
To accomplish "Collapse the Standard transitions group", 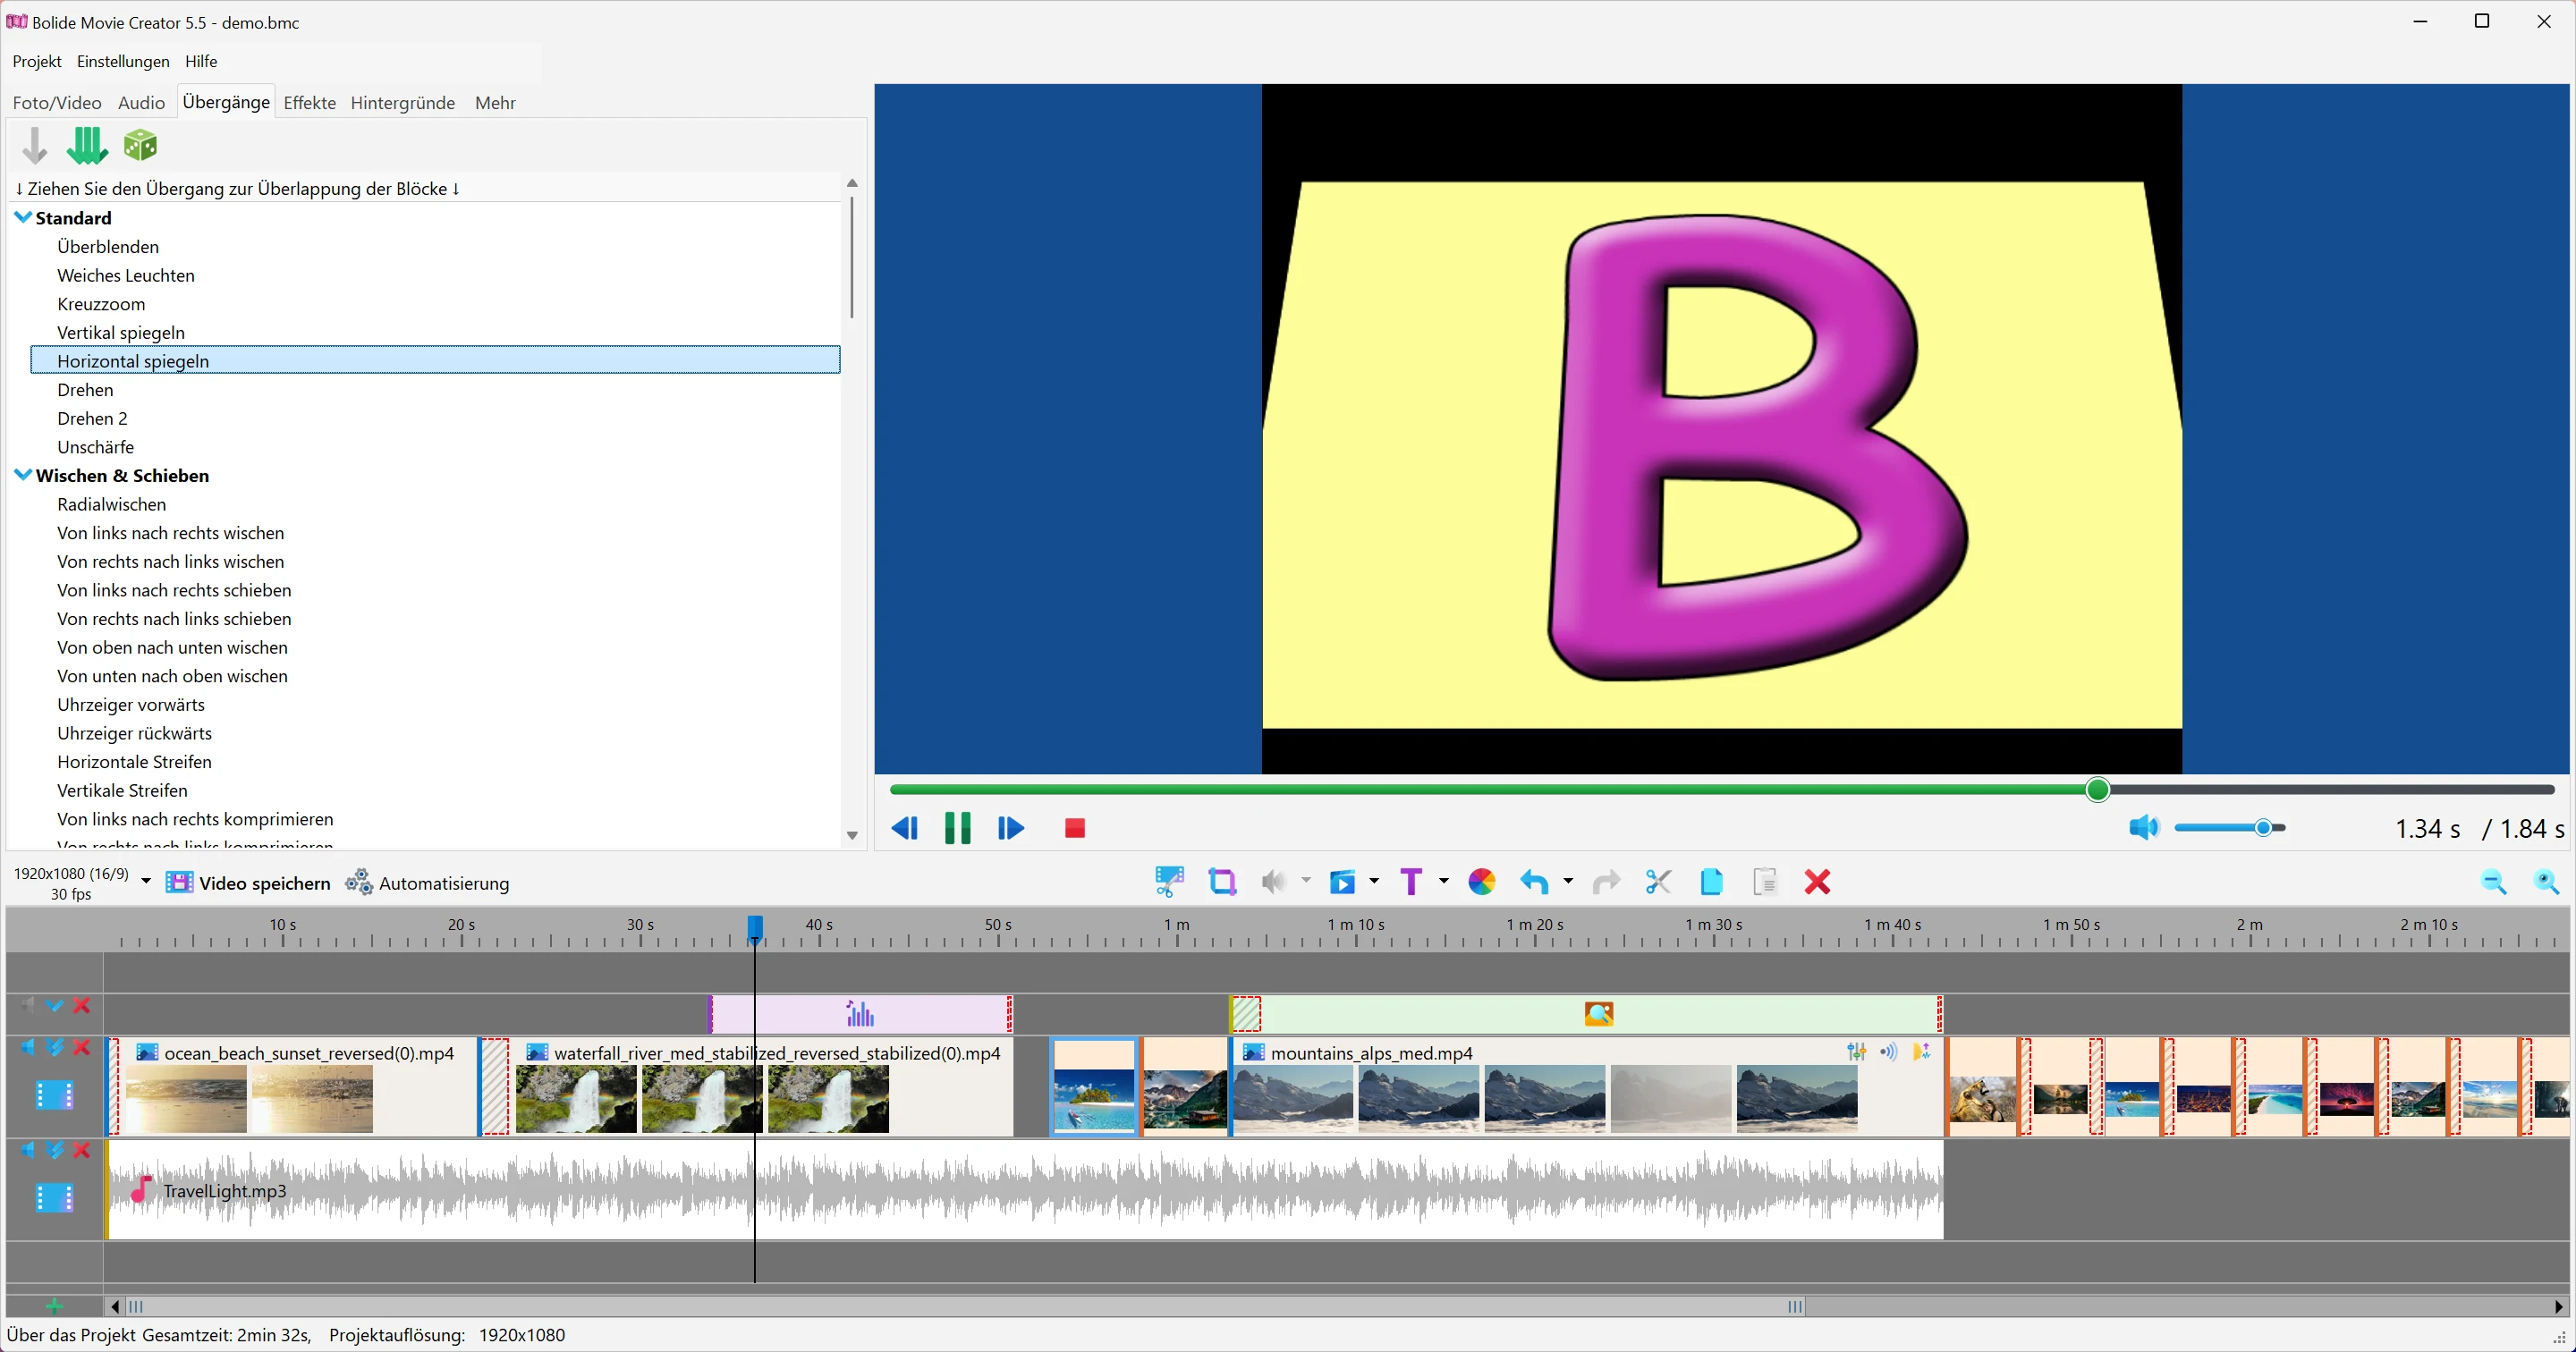I will coord(23,217).
